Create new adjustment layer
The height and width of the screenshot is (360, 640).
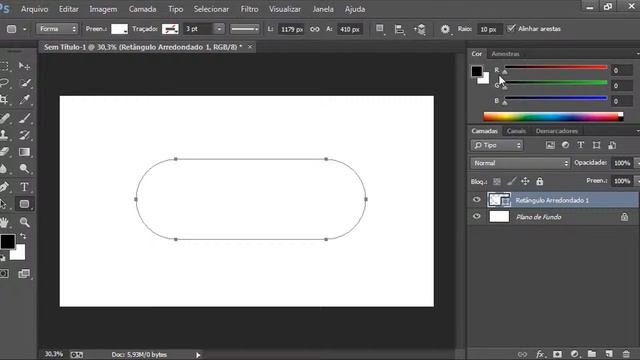tap(575, 354)
